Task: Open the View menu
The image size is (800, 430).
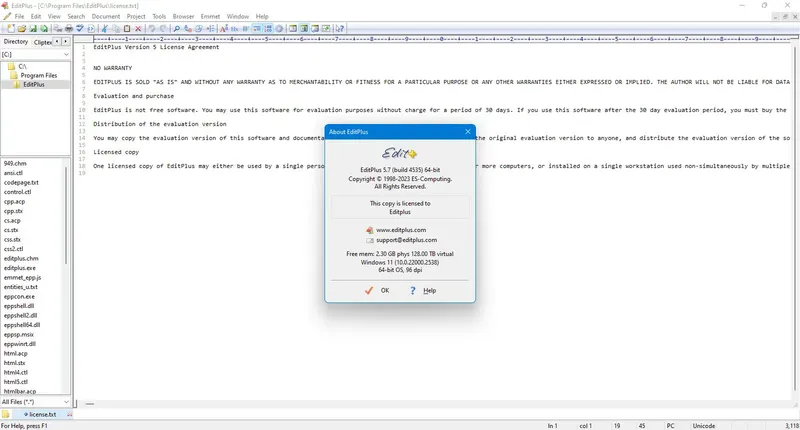Action: [54, 16]
